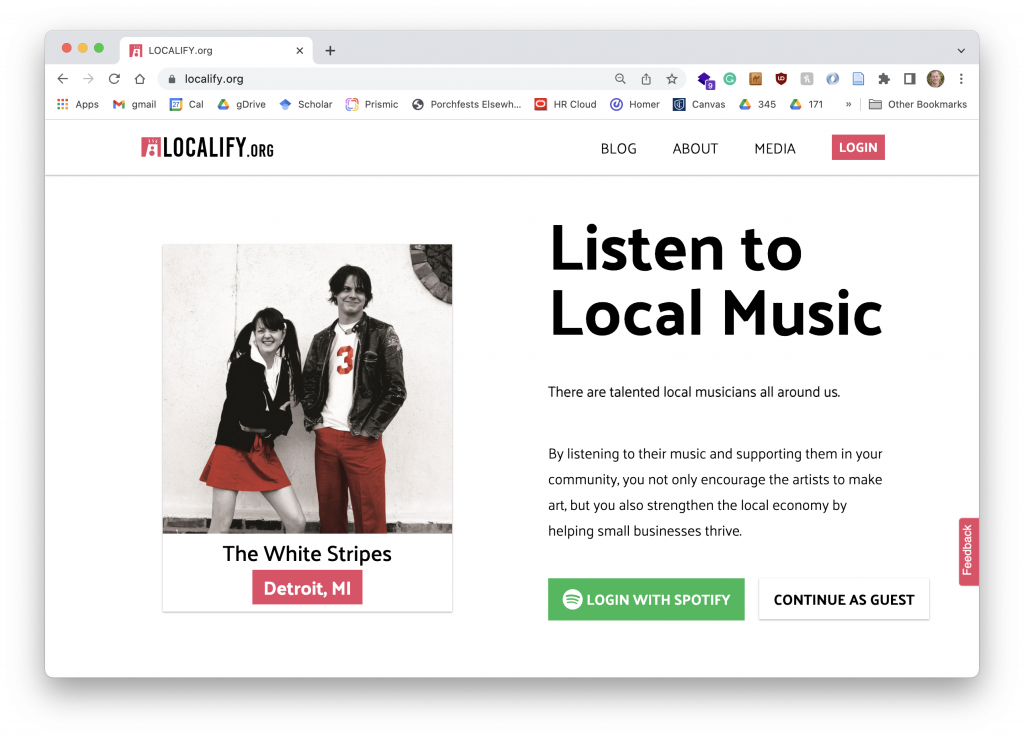Click the White Stripes band photo
This screenshot has height=737, width=1024.
pos(307,389)
